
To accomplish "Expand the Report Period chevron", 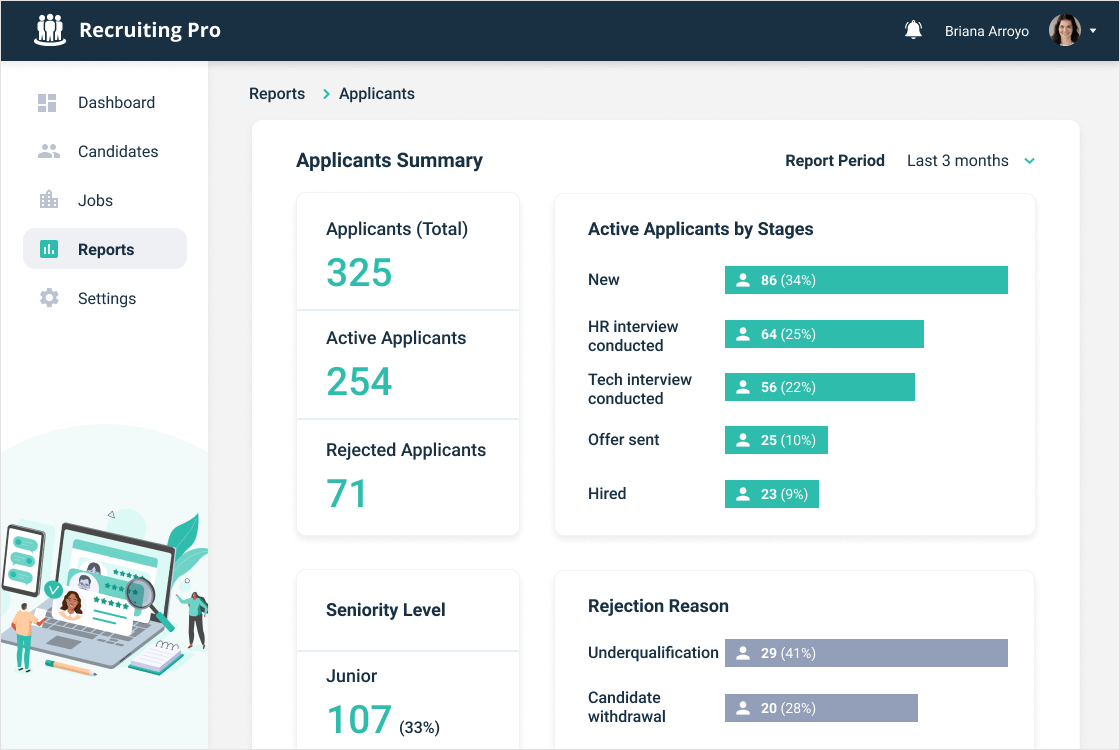I will coord(1029,161).
